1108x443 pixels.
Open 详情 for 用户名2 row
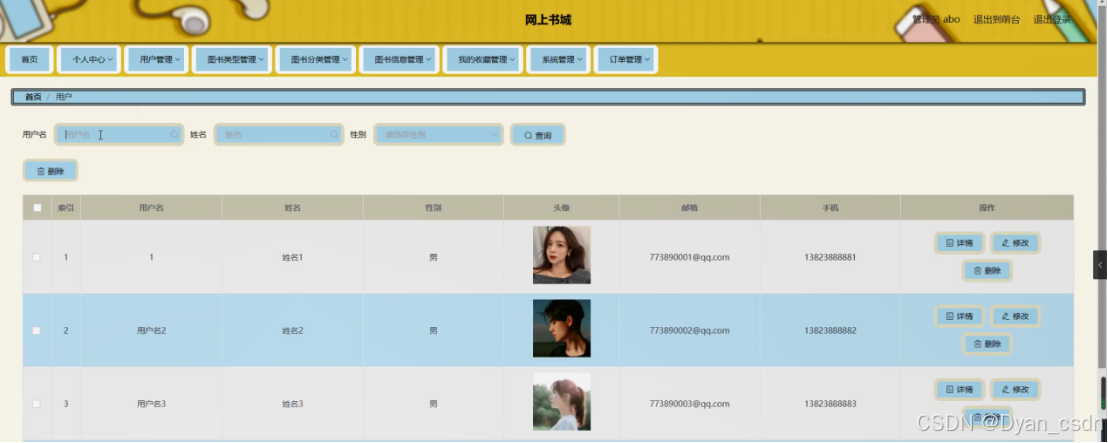pyautogui.click(x=960, y=317)
